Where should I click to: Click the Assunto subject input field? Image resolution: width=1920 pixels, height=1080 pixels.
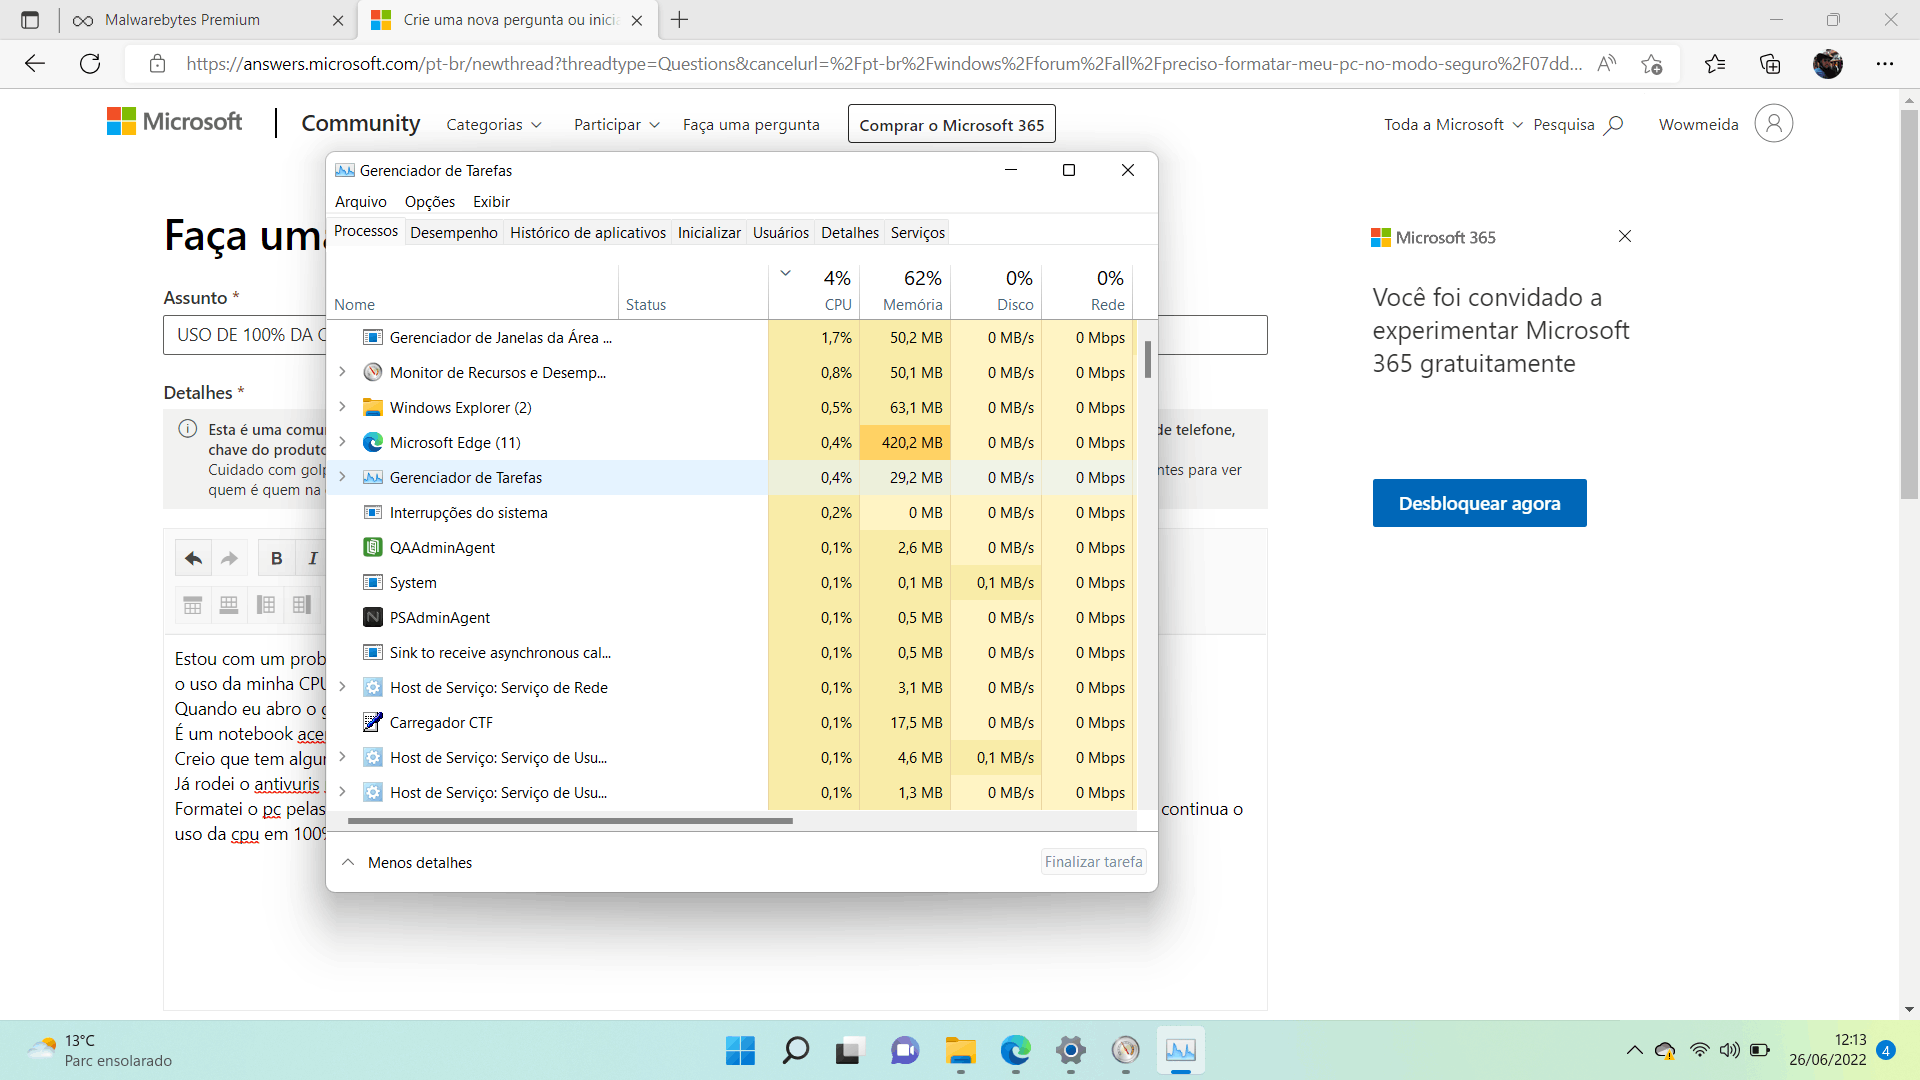[245, 335]
